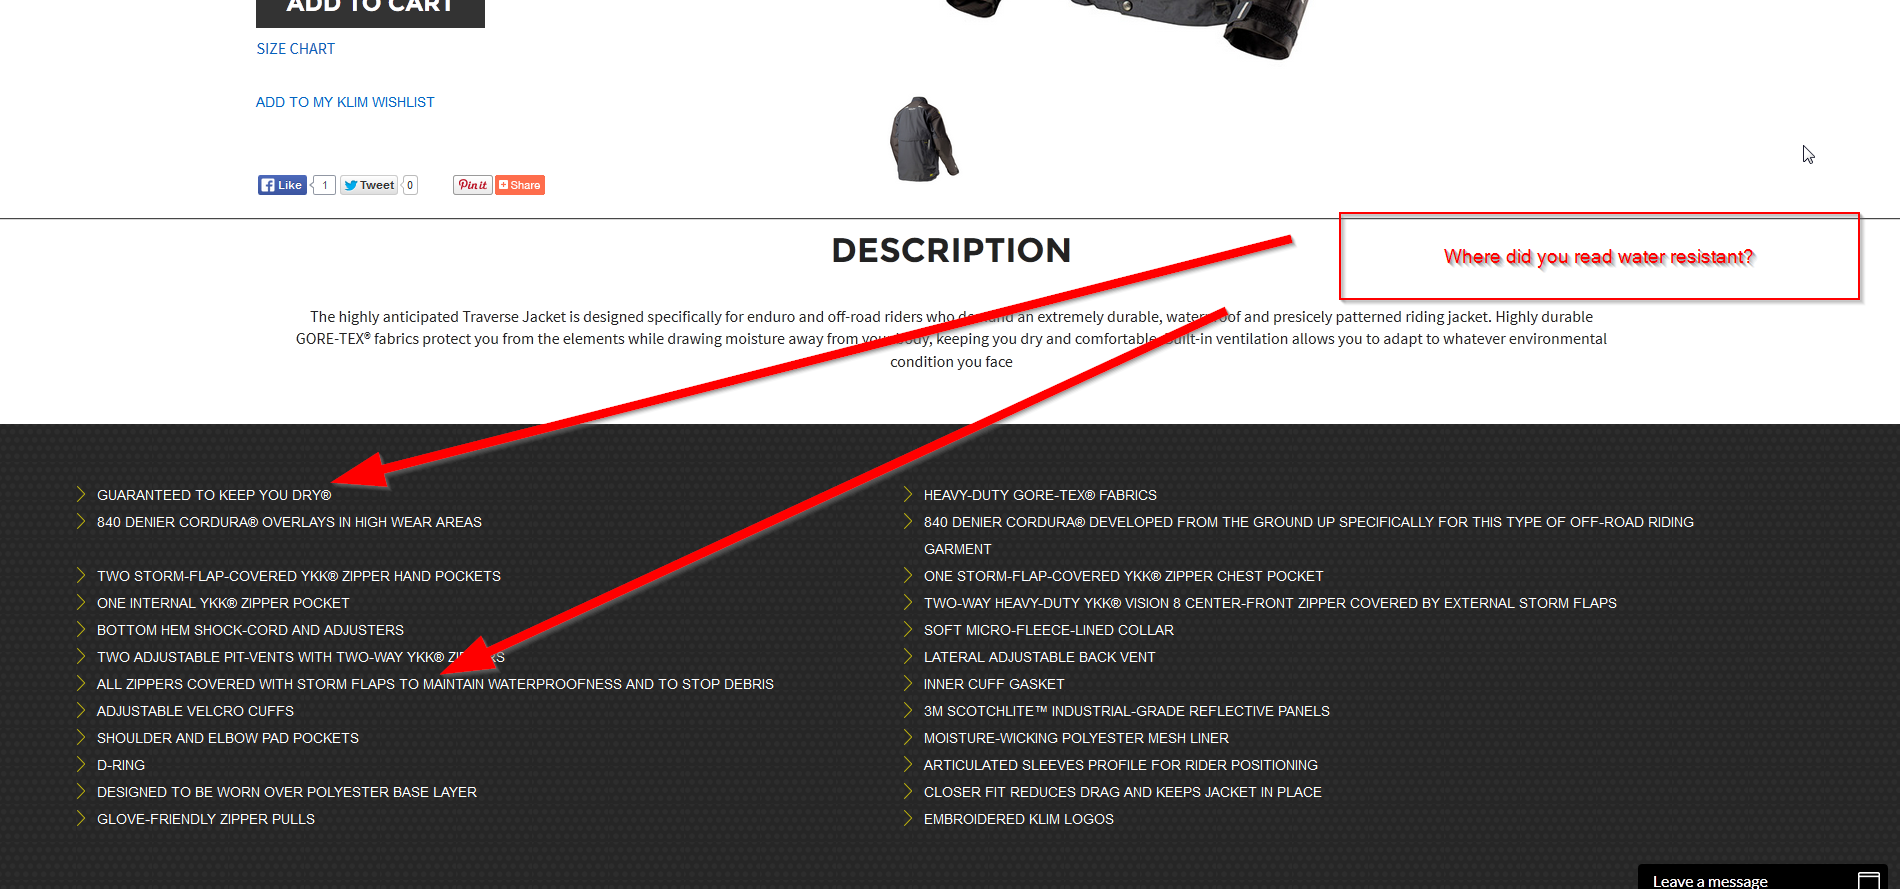
Task: Click the orange Share button
Action: (x=520, y=185)
